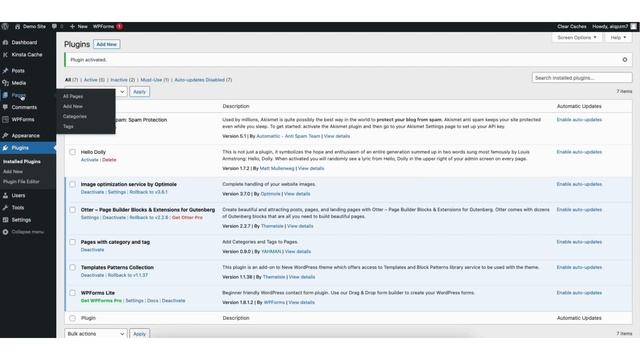The image size is (640, 360).
Task: Click the Appearance paintbrush icon
Action: 5,136
